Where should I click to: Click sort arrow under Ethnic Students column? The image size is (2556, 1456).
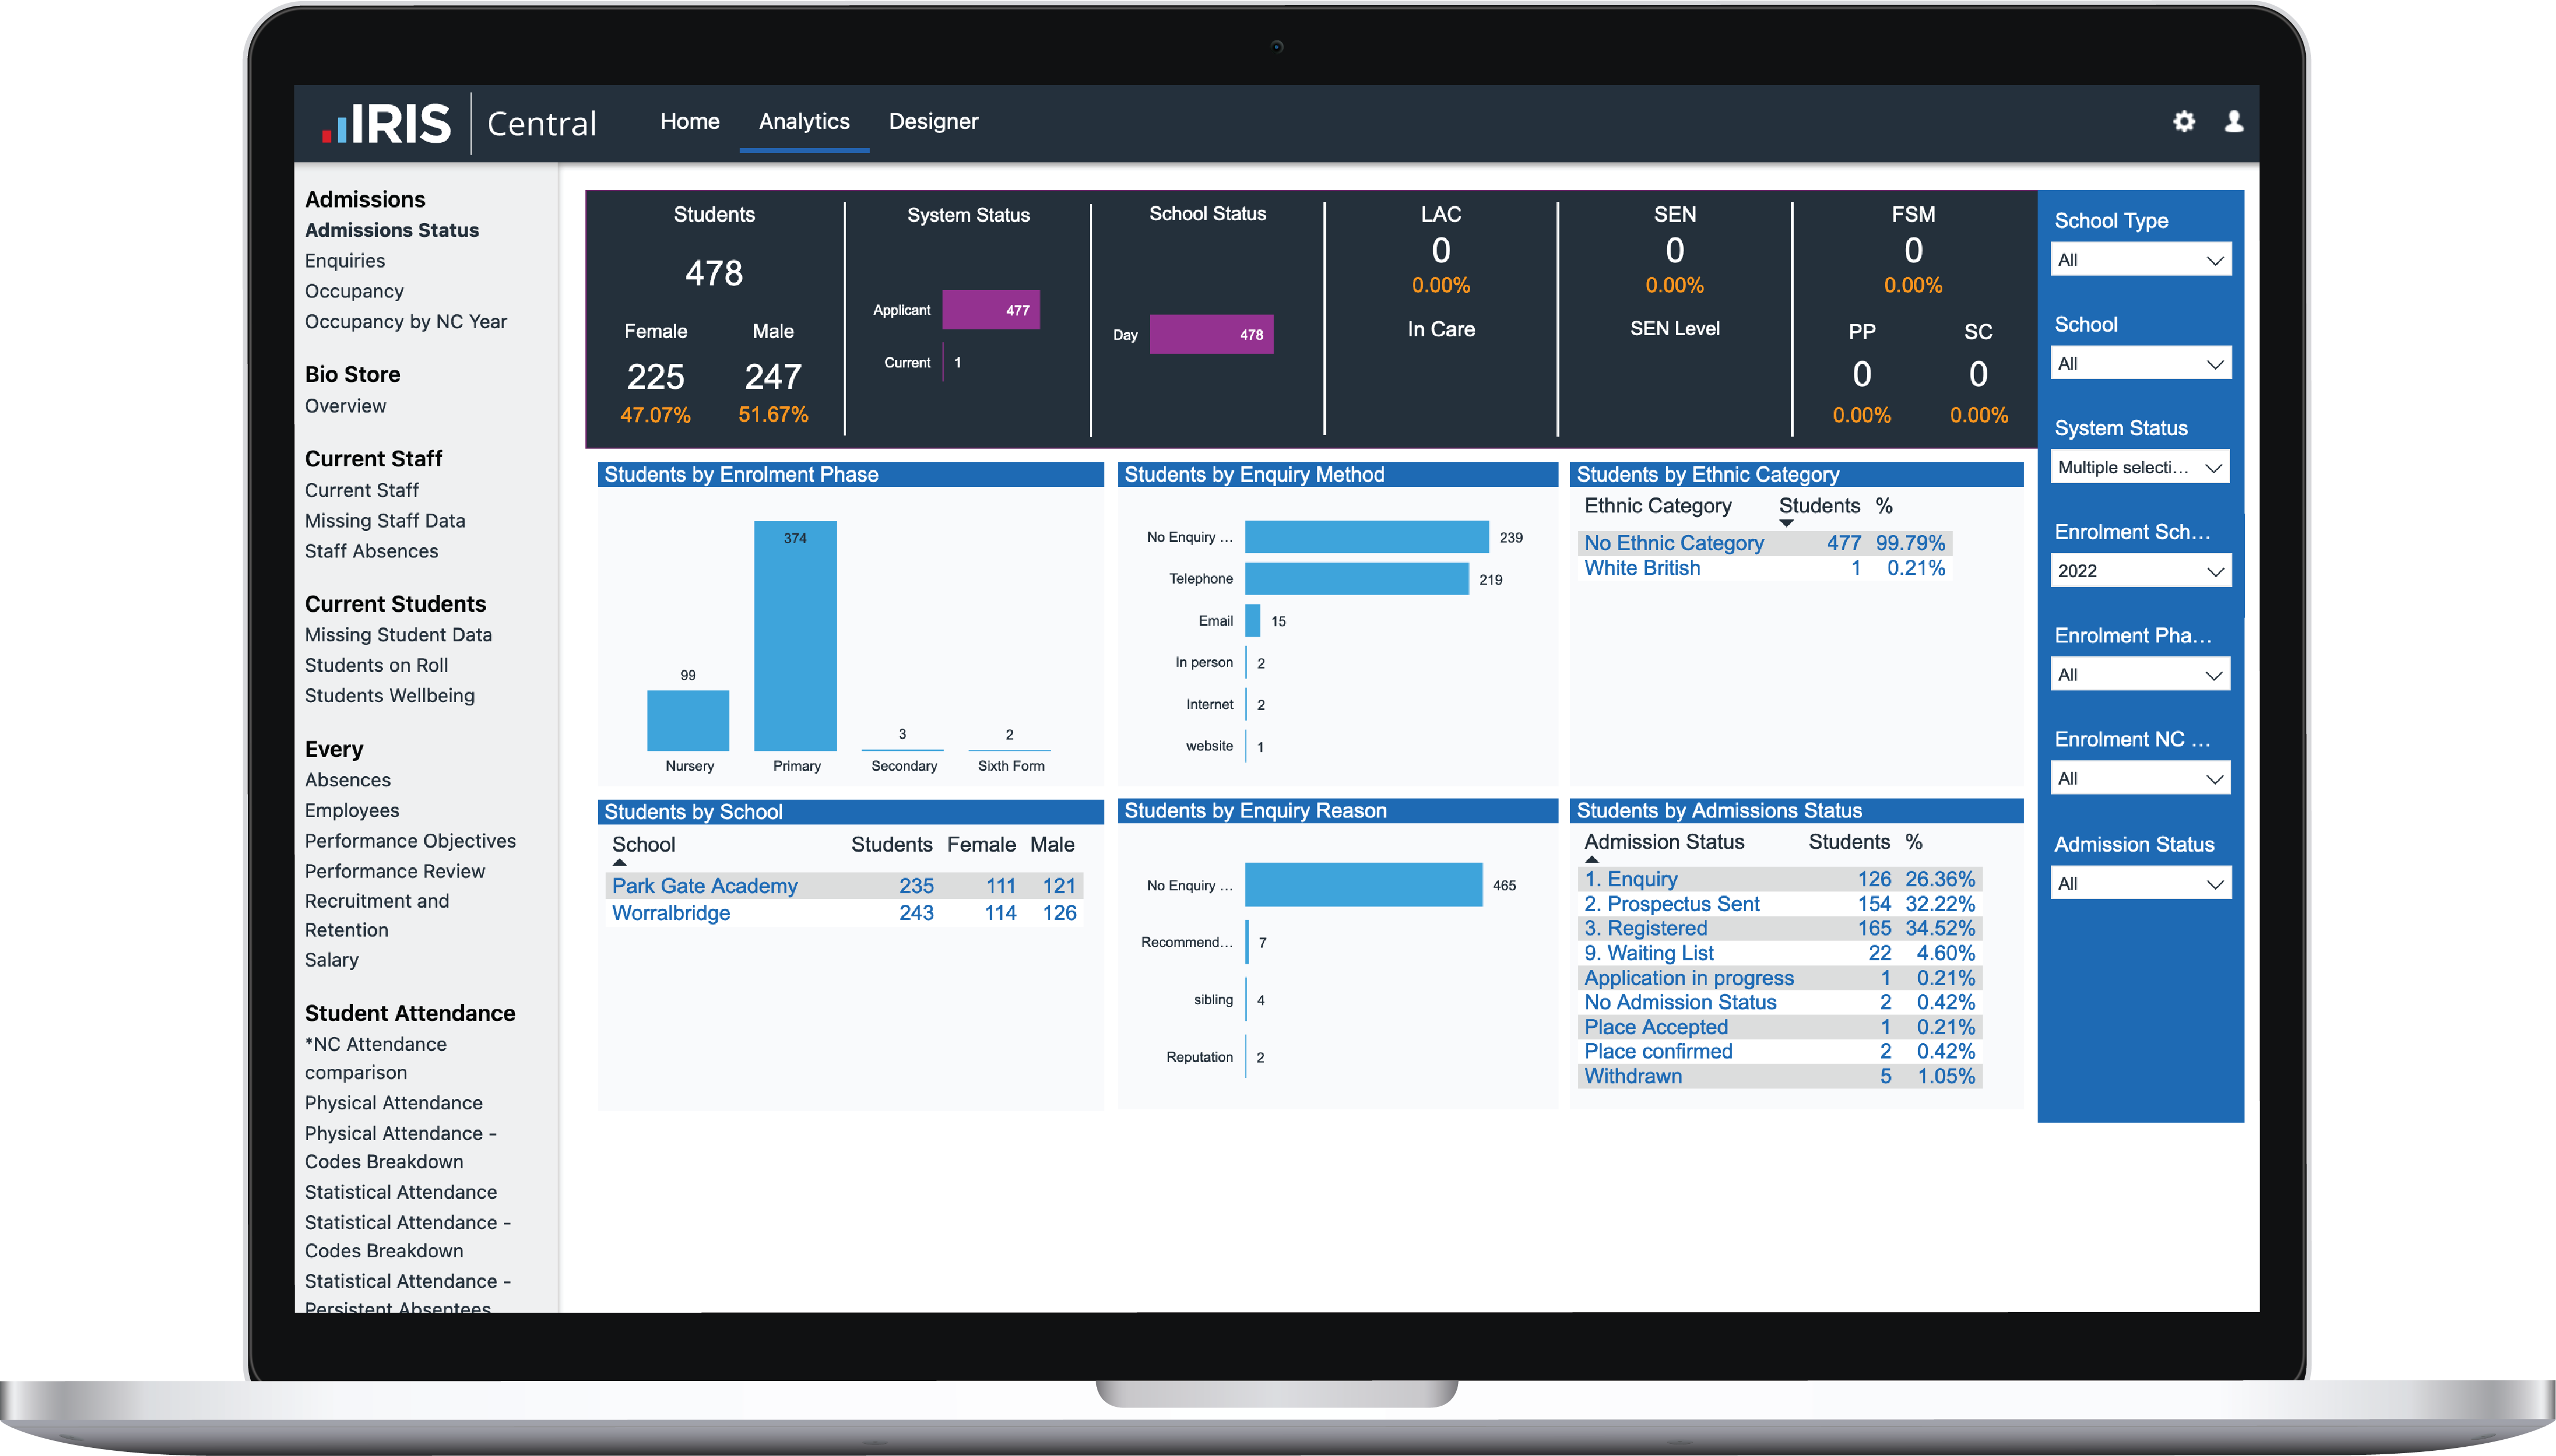point(1786,523)
